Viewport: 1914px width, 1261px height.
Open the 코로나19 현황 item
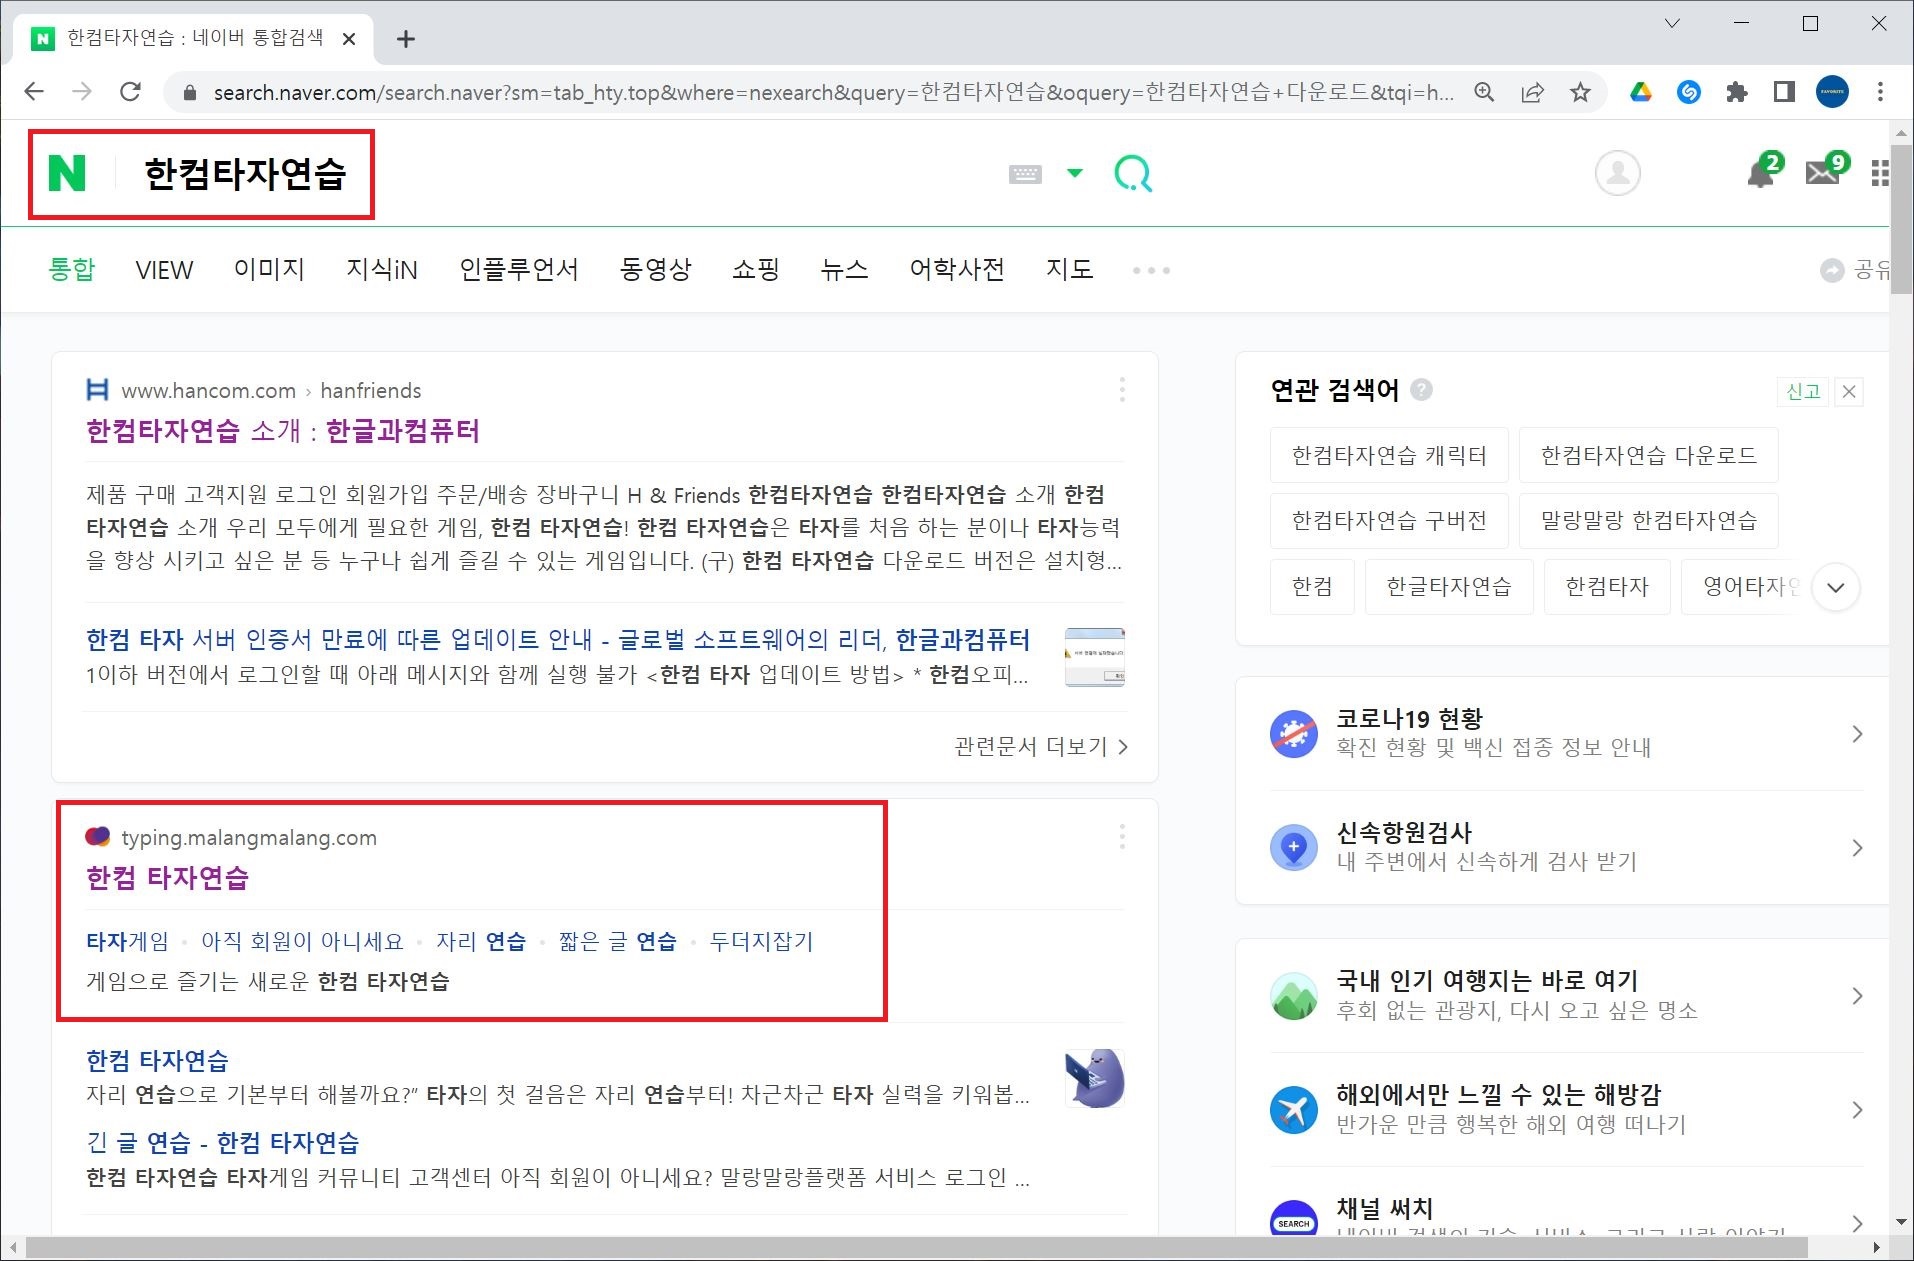tap(1567, 734)
